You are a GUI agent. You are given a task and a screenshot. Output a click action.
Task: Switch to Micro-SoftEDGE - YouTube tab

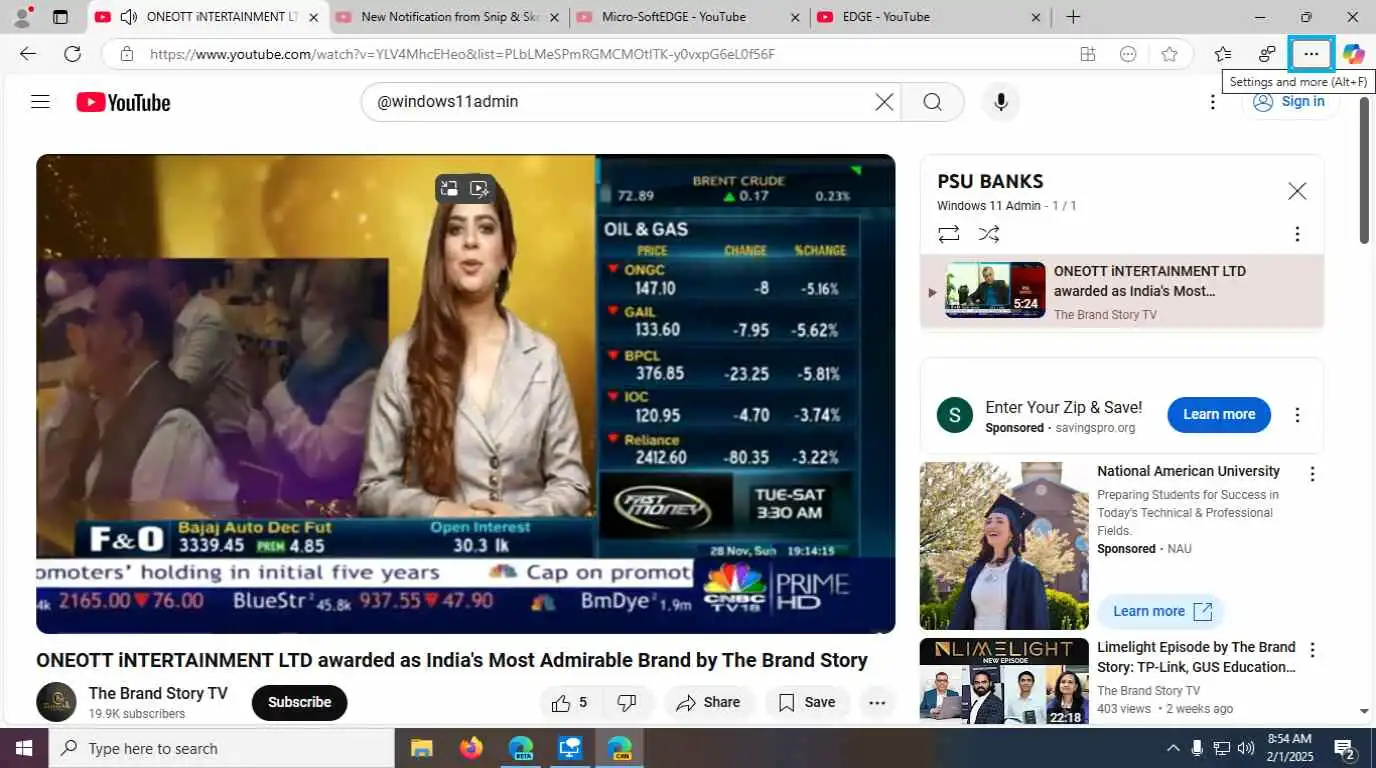coord(688,17)
